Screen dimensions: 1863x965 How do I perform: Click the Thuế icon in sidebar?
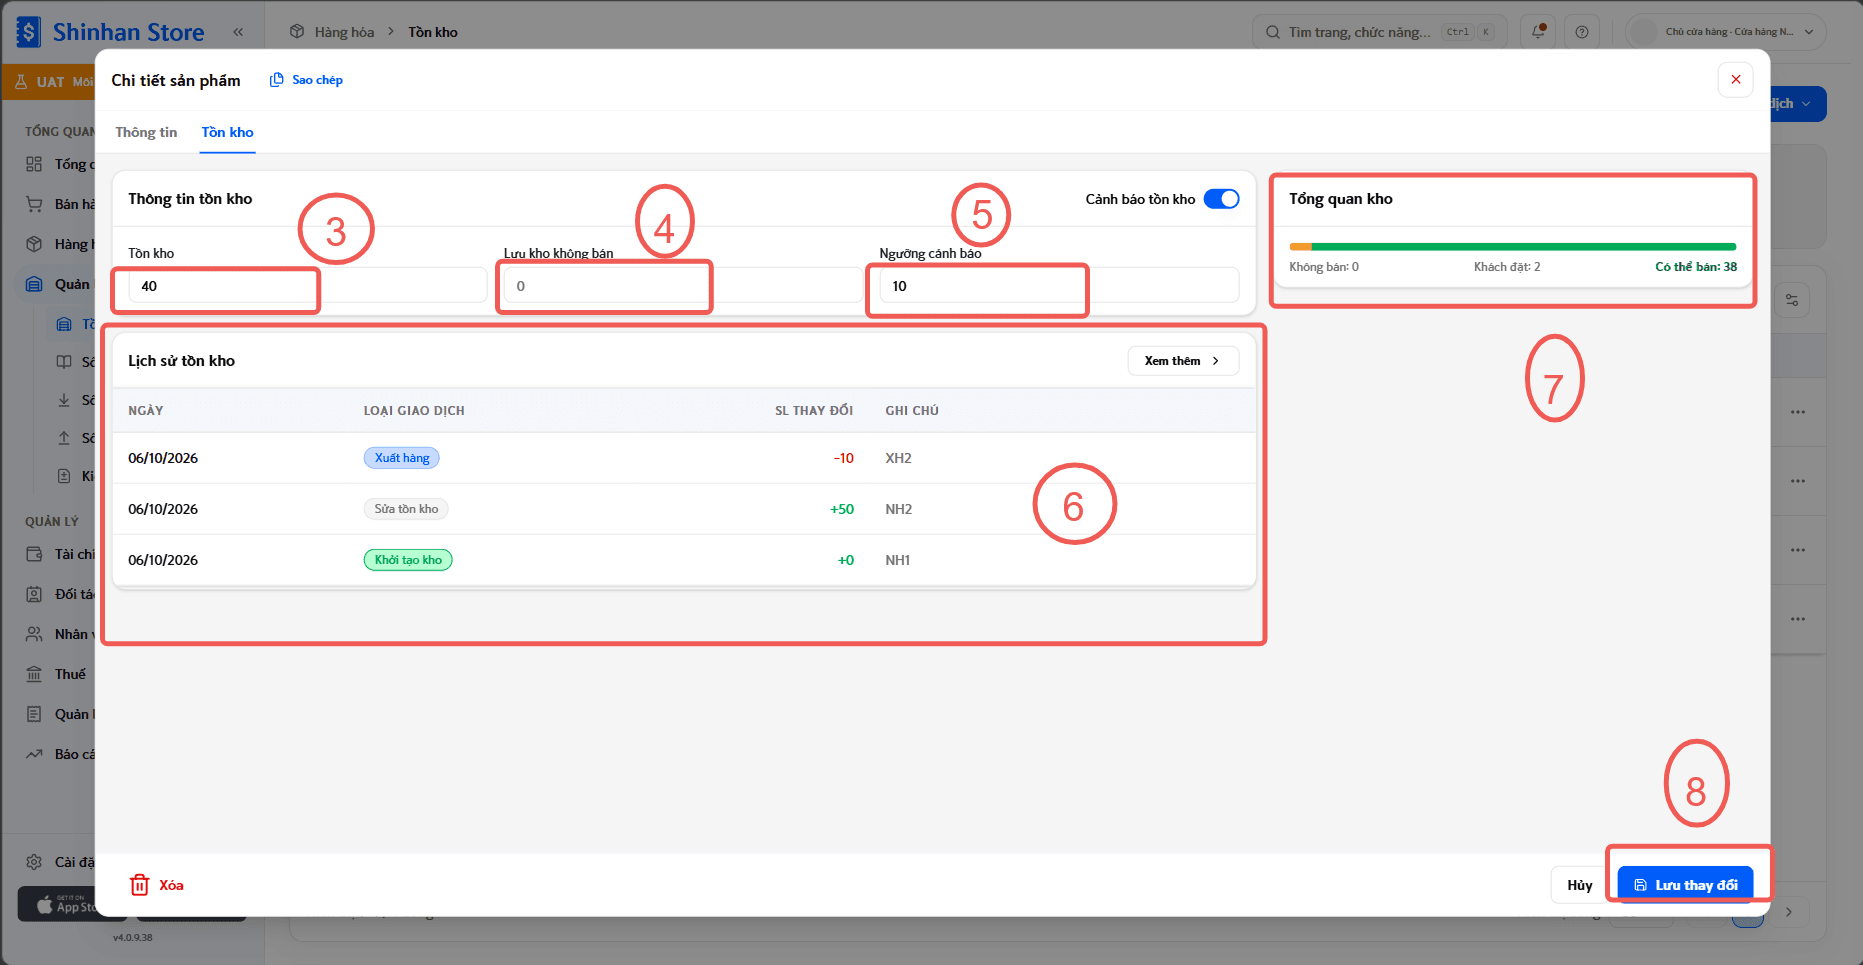click(x=34, y=674)
